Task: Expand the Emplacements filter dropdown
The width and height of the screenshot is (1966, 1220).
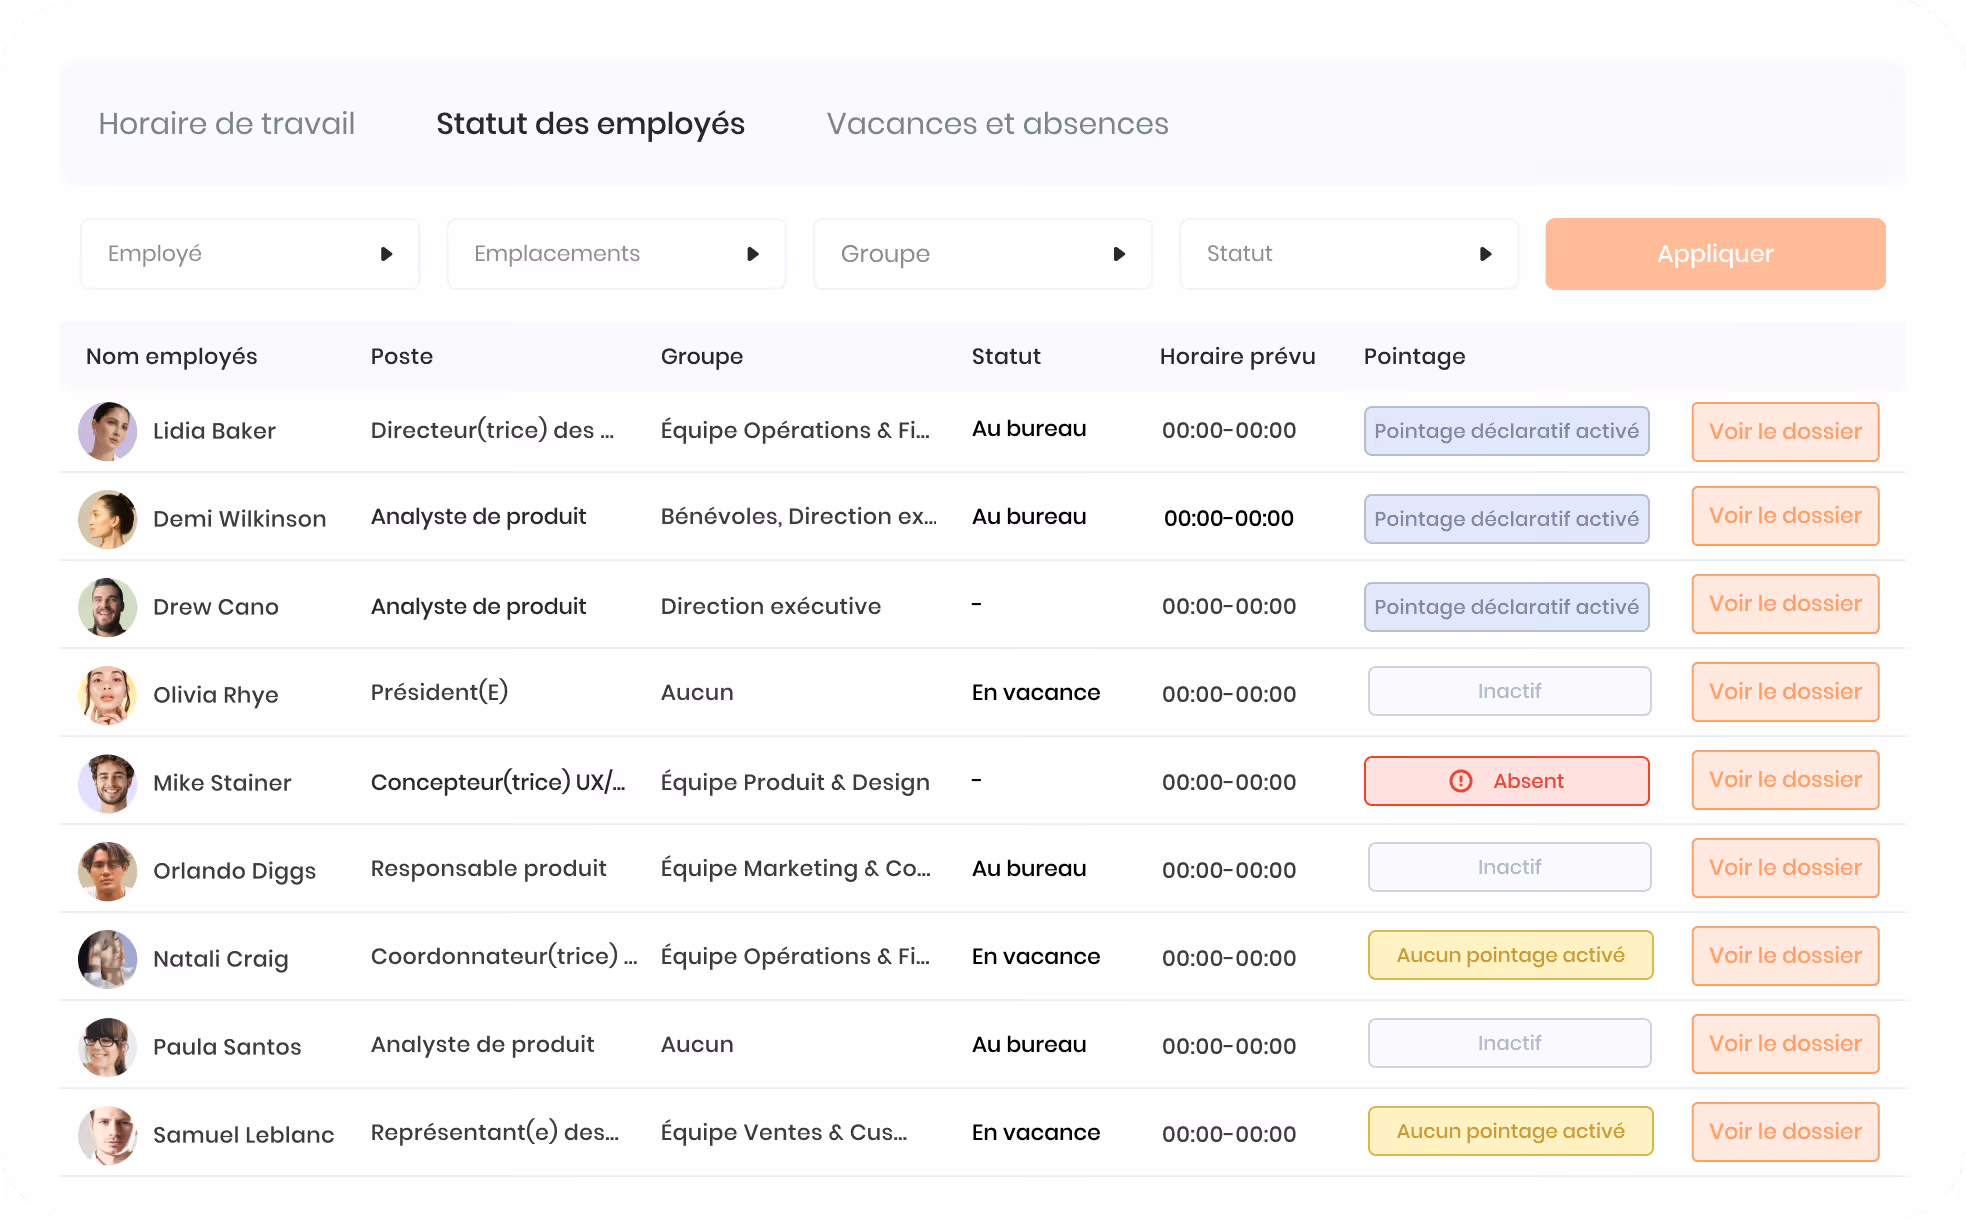Action: (616, 254)
